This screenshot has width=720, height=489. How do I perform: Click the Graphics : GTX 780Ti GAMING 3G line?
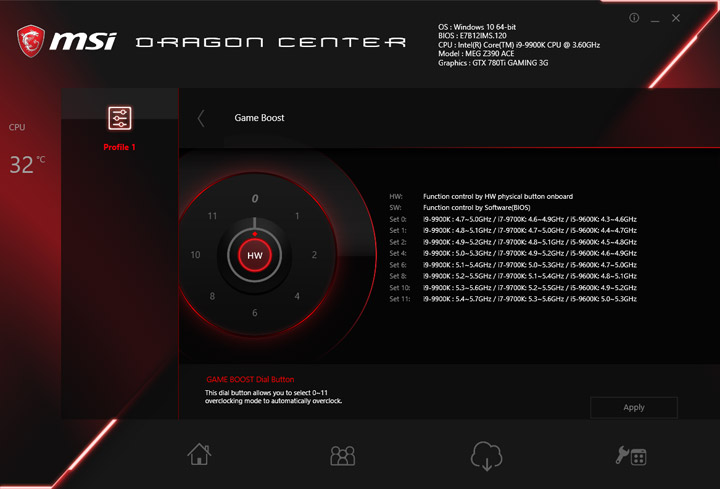(x=493, y=63)
